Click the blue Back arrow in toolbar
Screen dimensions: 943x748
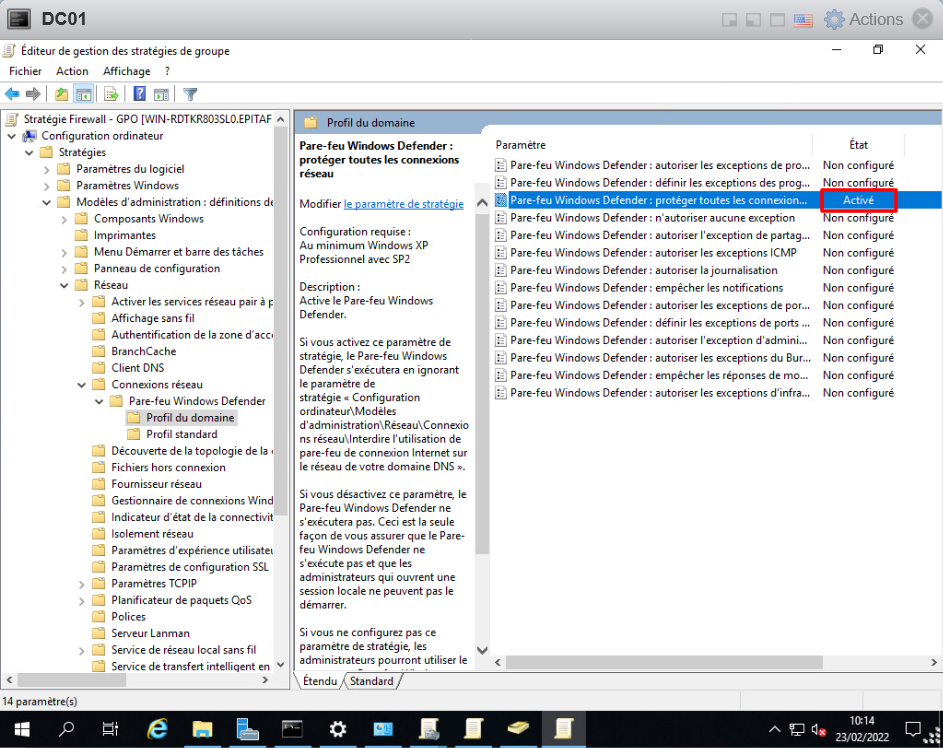[12, 94]
